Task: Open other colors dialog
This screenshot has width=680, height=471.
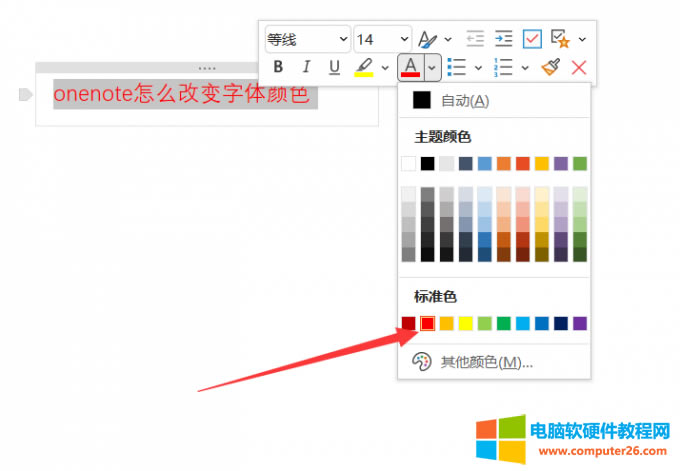Action: (494, 362)
